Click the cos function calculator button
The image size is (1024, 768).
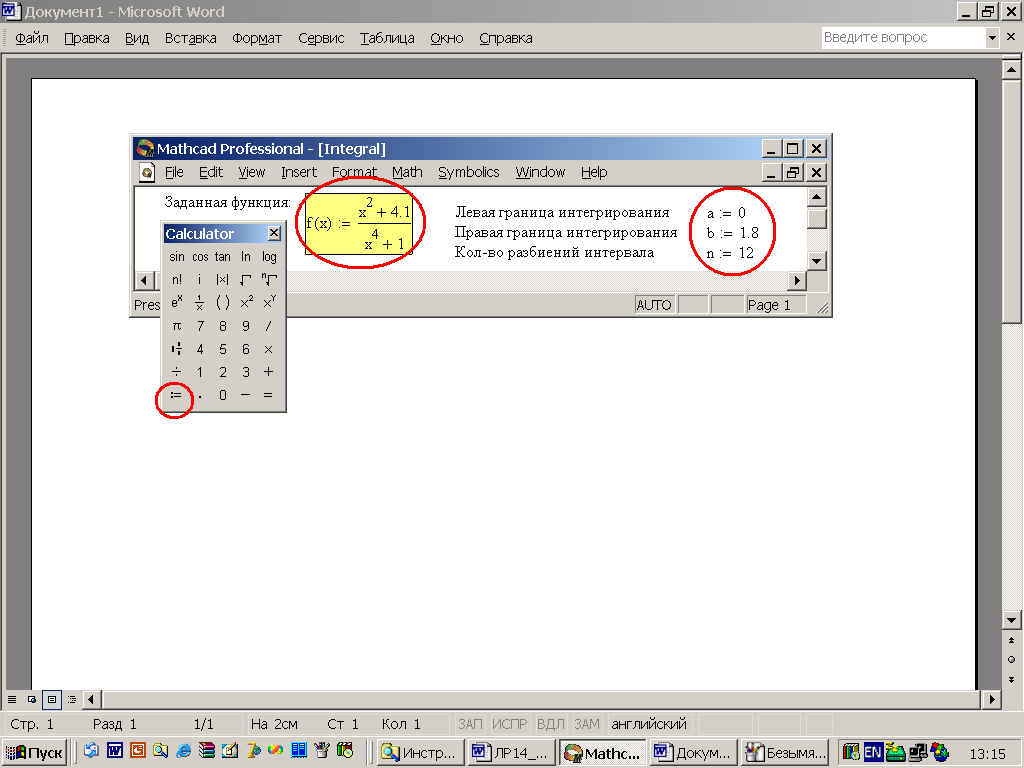coord(200,257)
